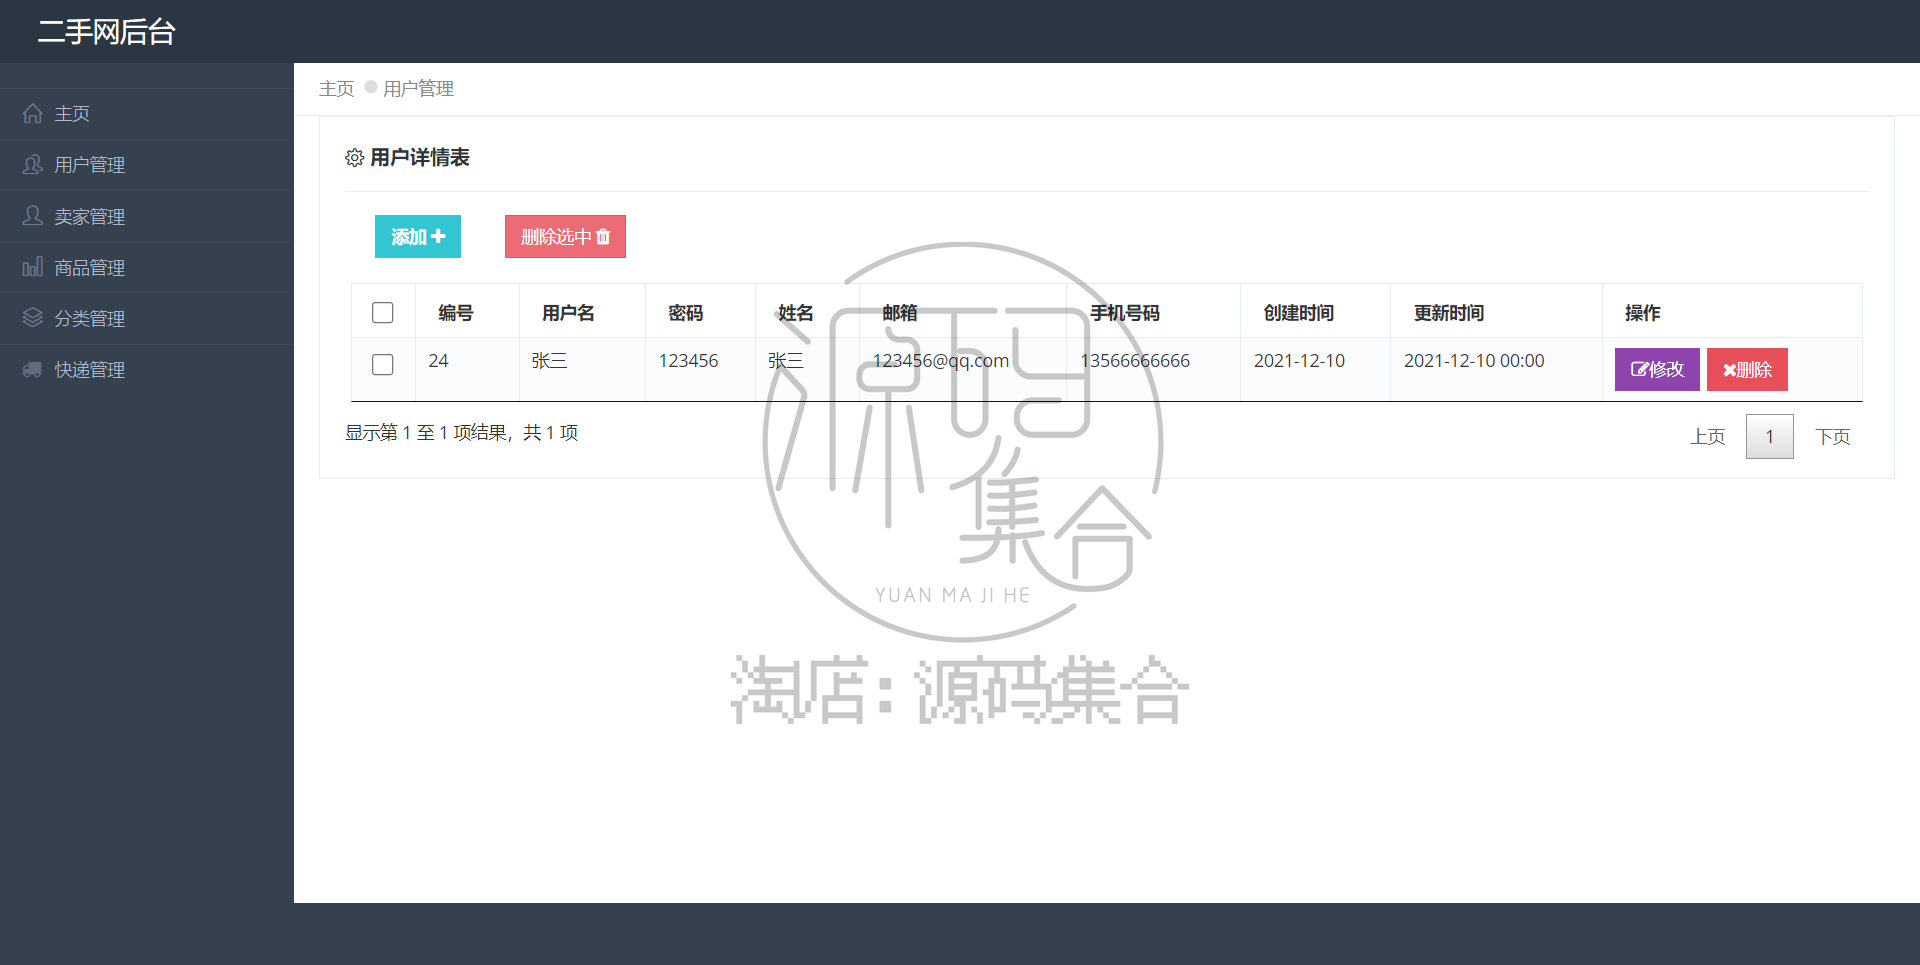
Task: Click the 卖家管理 person icon in the sidebar
Action: [32, 216]
